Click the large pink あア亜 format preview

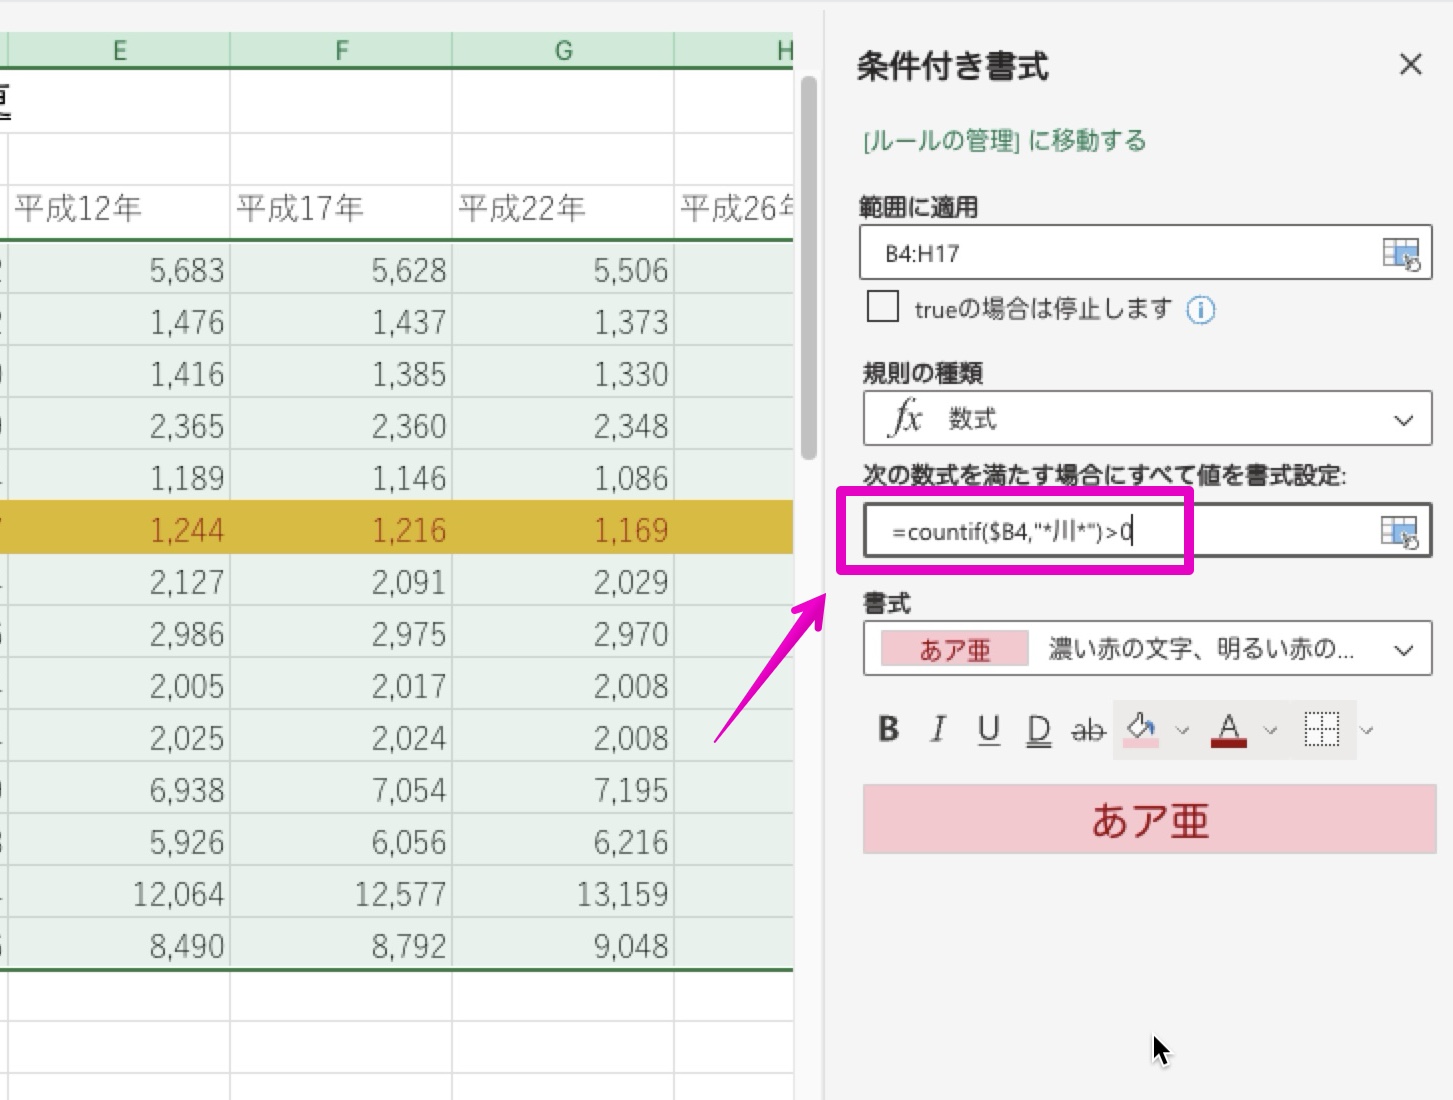(x=1149, y=819)
